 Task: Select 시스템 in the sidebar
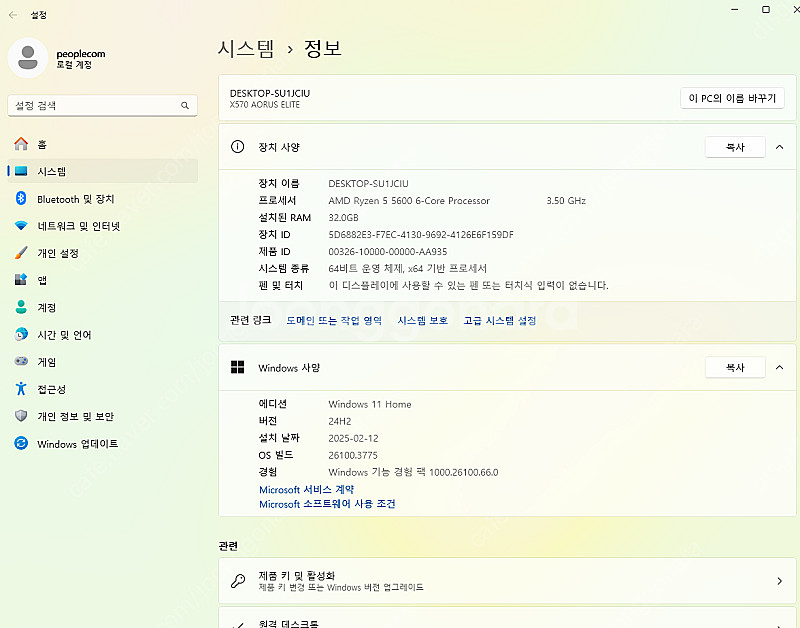102,171
